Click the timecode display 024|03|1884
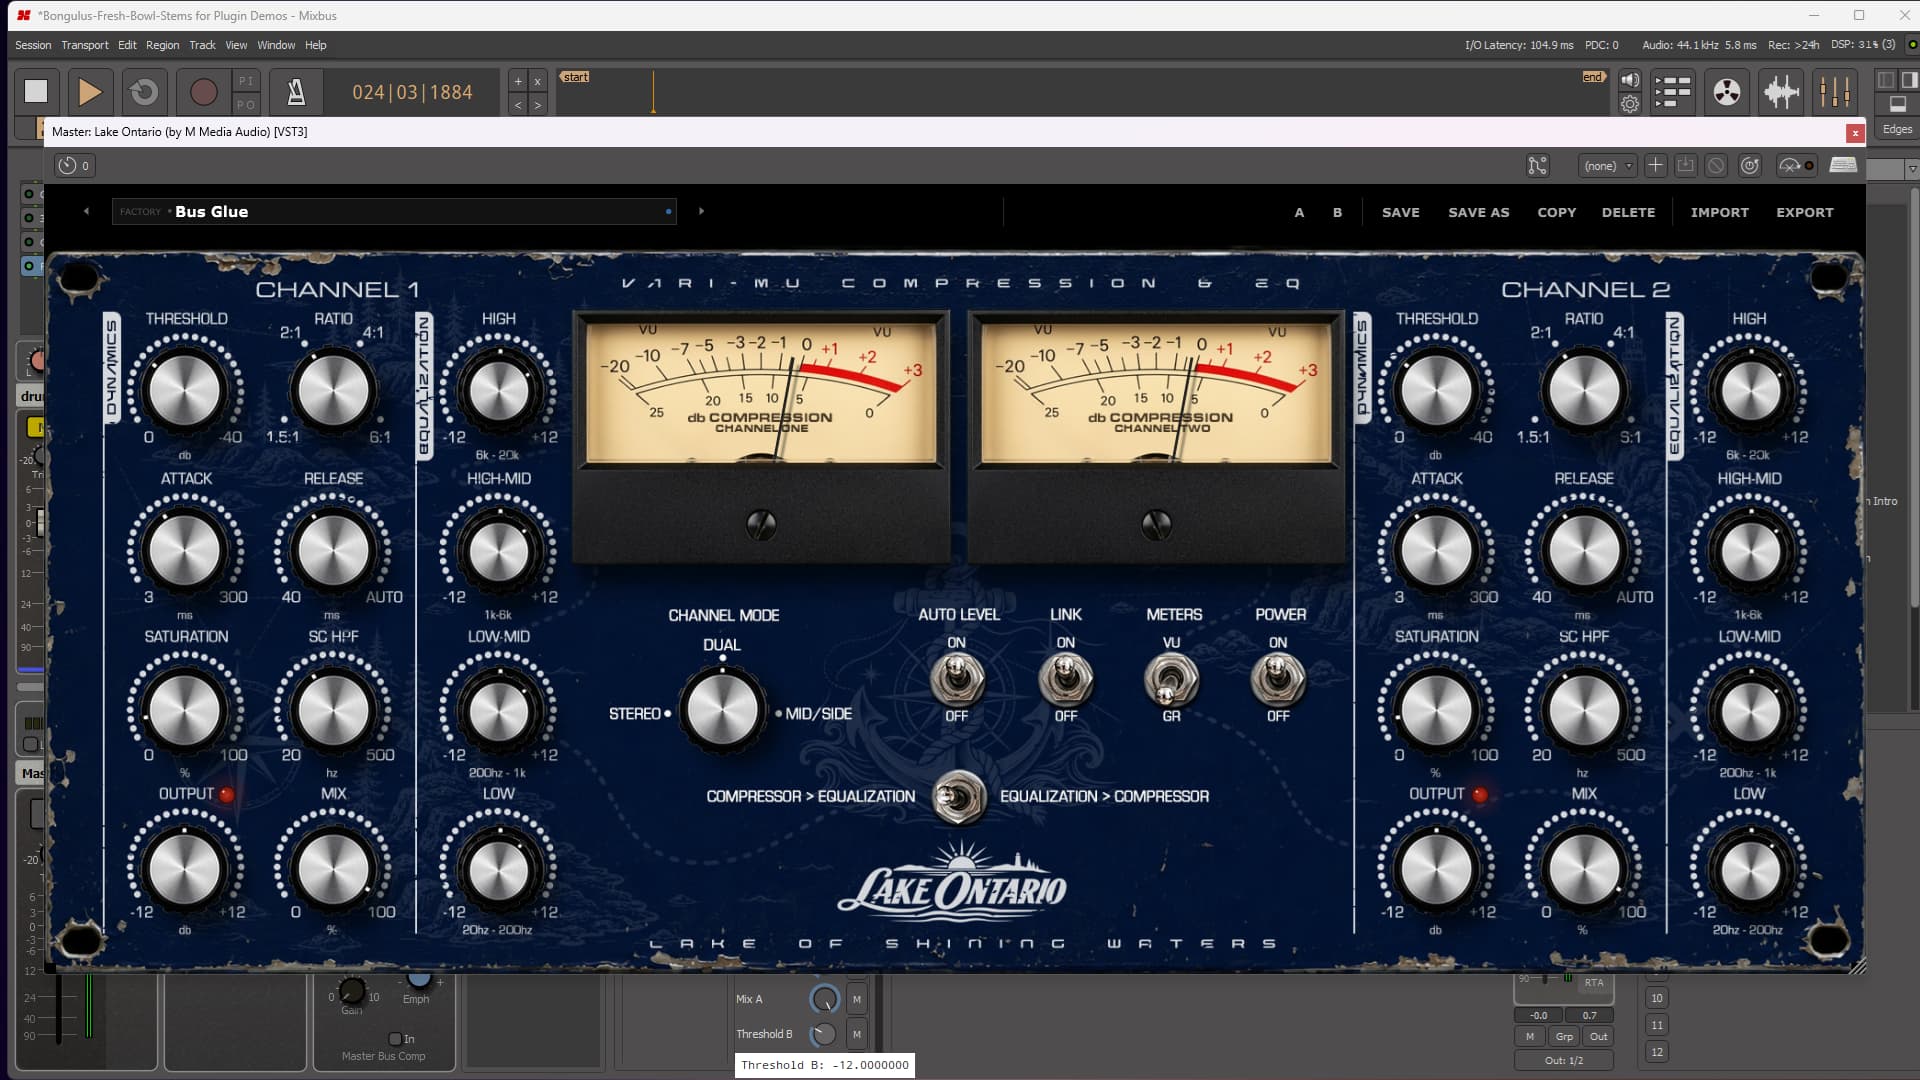Image resolution: width=1920 pixels, height=1080 pixels. click(412, 92)
